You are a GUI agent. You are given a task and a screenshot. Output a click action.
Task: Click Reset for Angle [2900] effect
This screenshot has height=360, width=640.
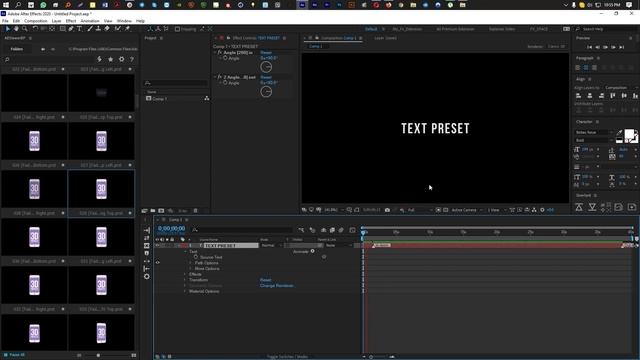pos(266,53)
